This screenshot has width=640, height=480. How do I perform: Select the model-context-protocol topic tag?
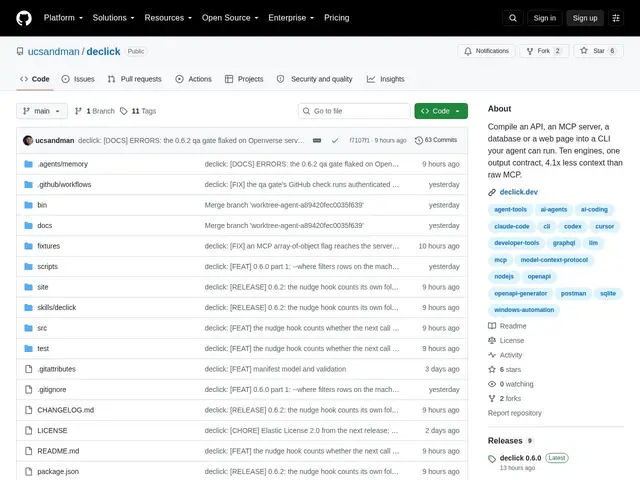554,260
